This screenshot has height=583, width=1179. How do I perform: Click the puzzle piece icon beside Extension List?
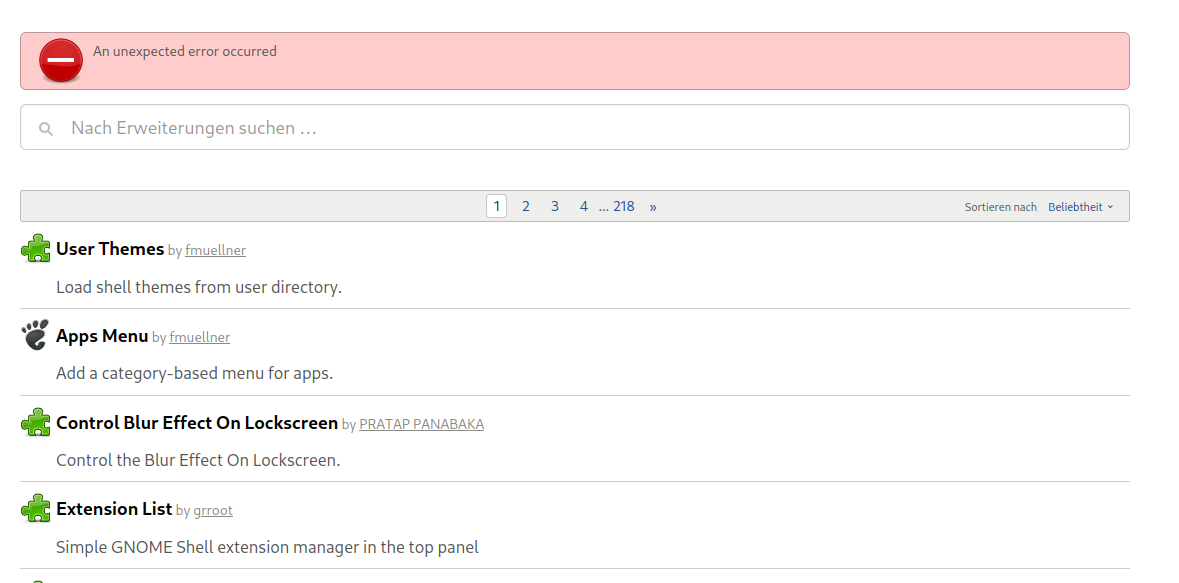(36, 509)
